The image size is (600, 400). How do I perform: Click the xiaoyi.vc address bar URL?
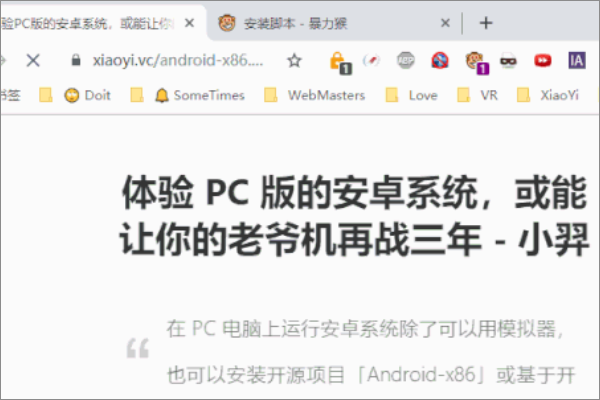178,60
